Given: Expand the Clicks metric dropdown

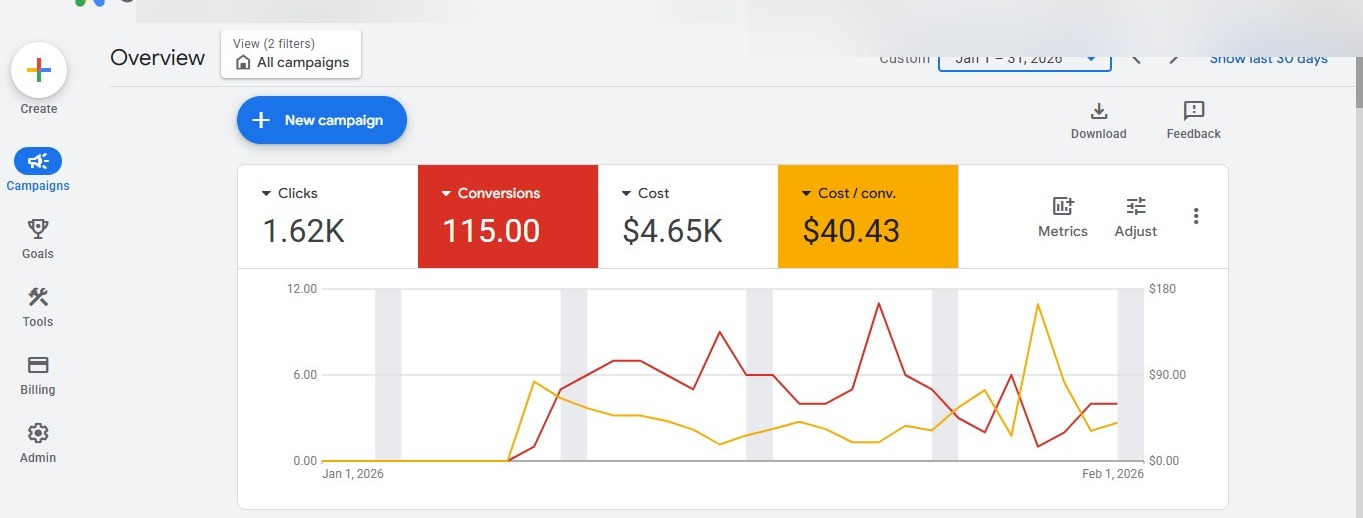Looking at the screenshot, I should click(x=266, y=193).
